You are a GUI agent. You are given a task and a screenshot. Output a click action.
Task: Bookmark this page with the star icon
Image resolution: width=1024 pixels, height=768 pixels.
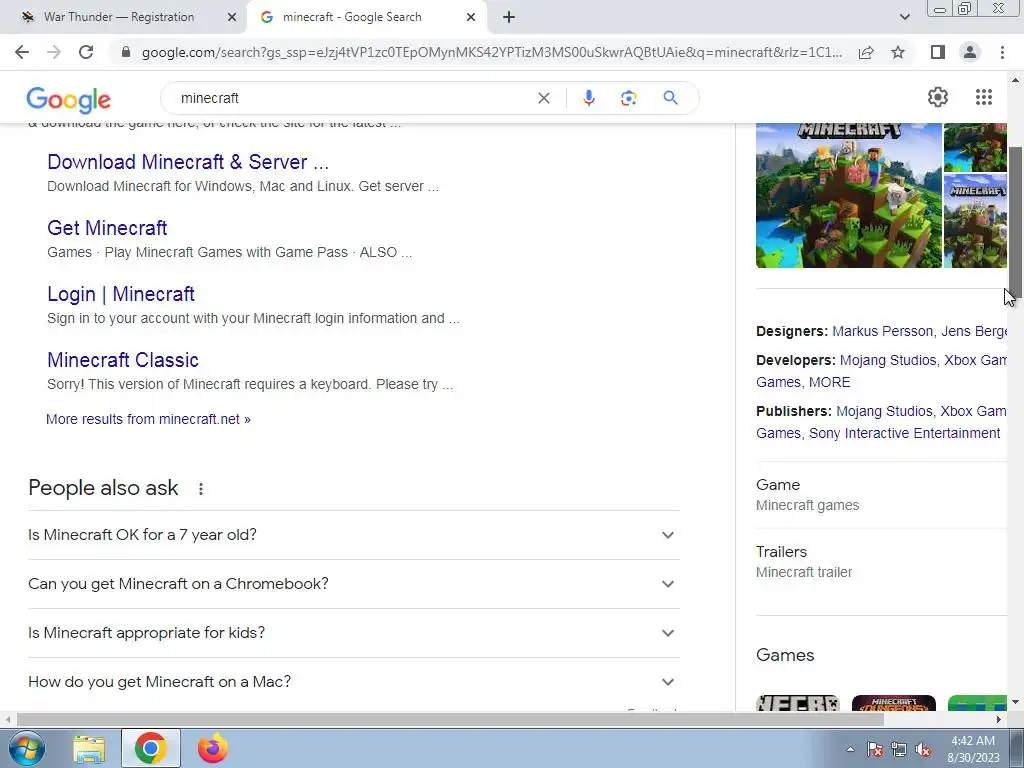tap(898, 52)
